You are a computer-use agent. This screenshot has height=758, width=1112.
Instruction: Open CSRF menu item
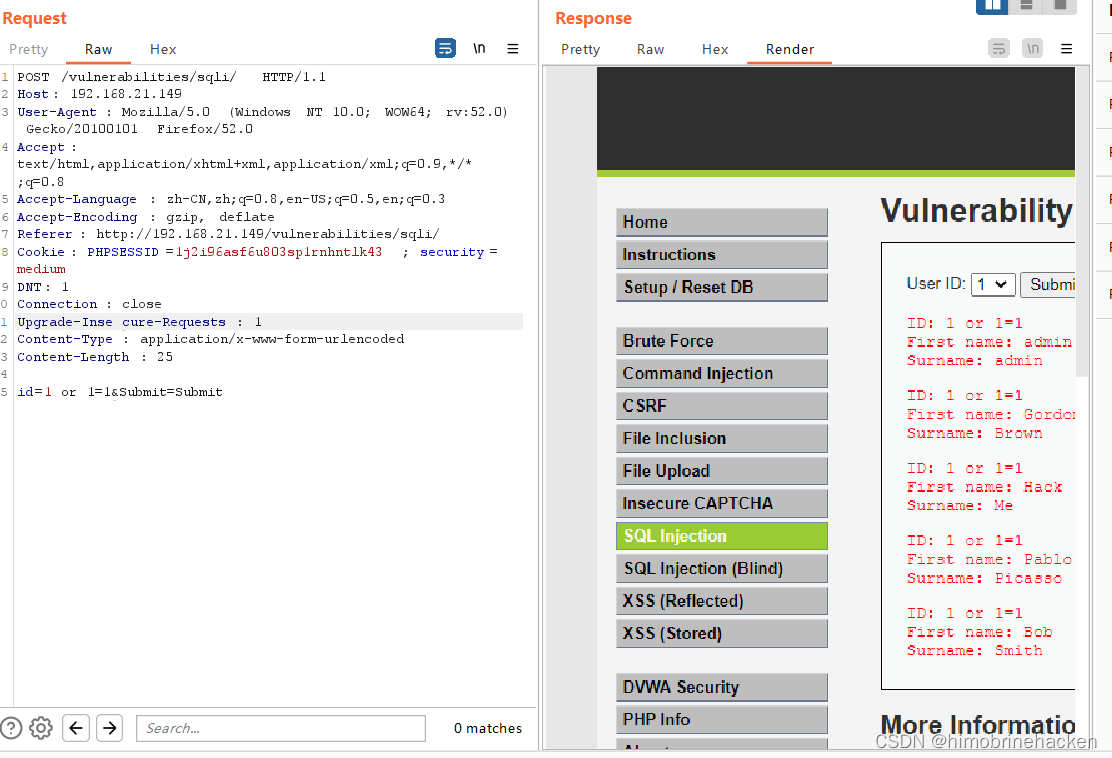click(722, 406)
